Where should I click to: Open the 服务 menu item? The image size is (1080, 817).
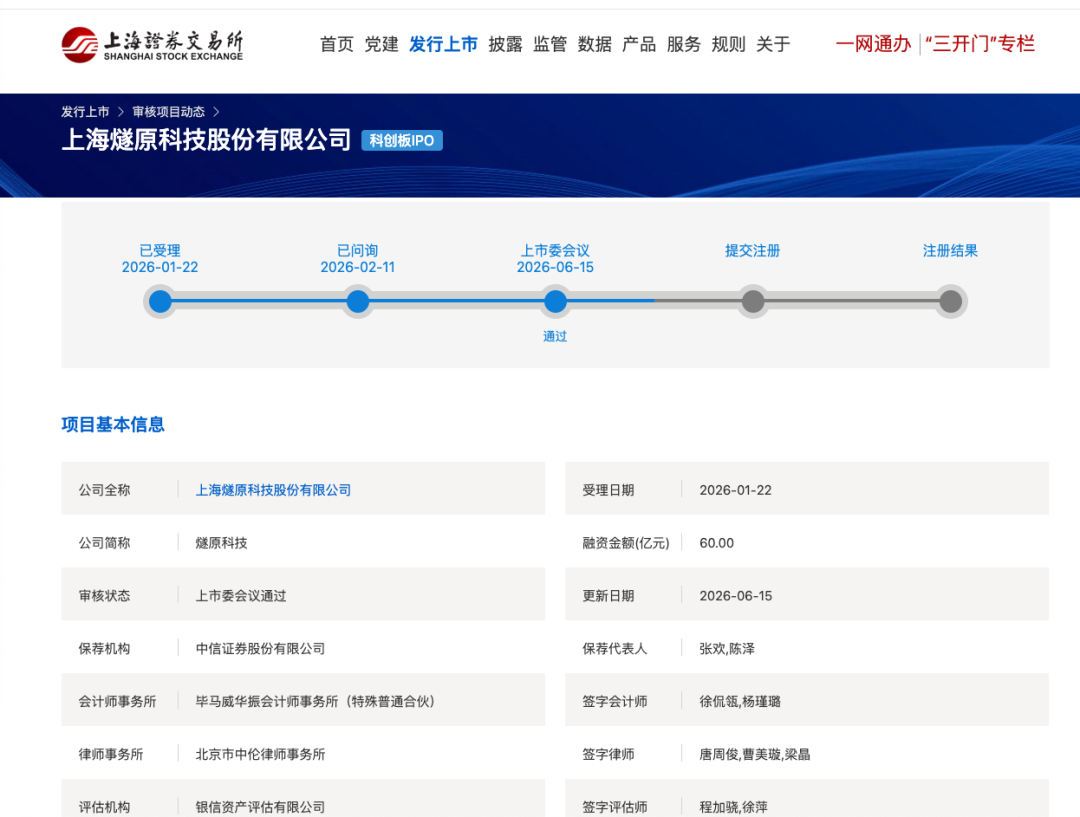pos(684,45)
